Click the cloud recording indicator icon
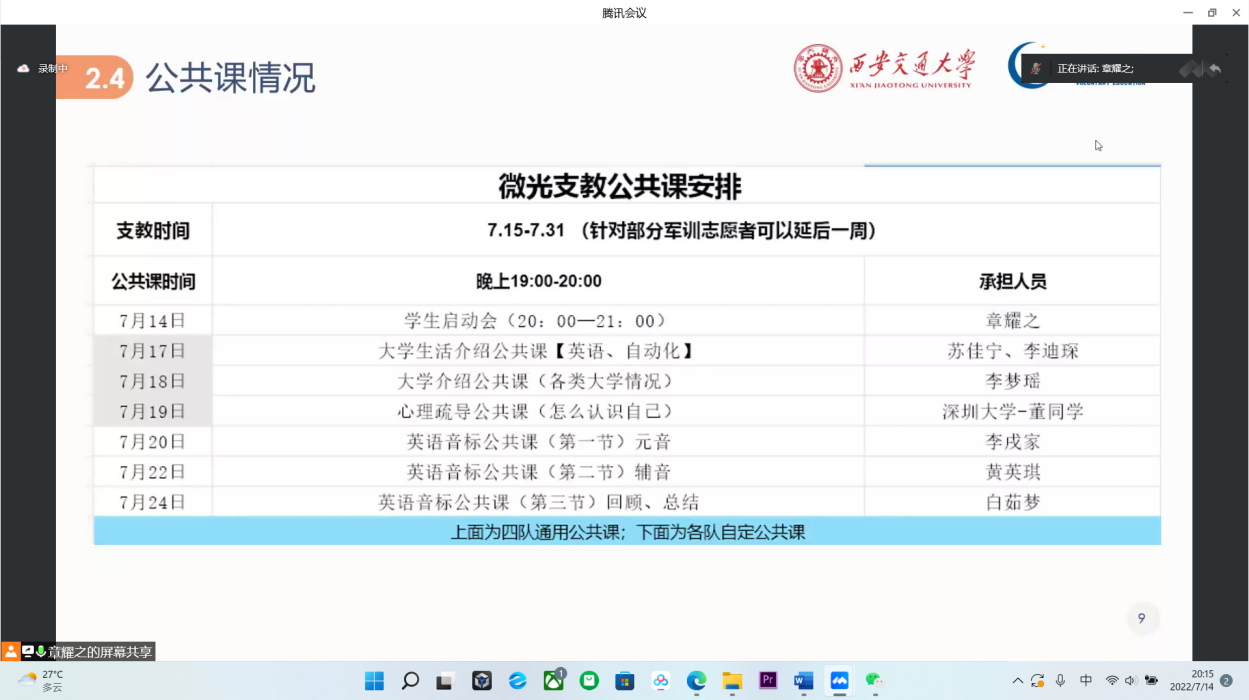Image resolution: width=1249 pixels, height=700 pixels. click(x=24, y=68)
